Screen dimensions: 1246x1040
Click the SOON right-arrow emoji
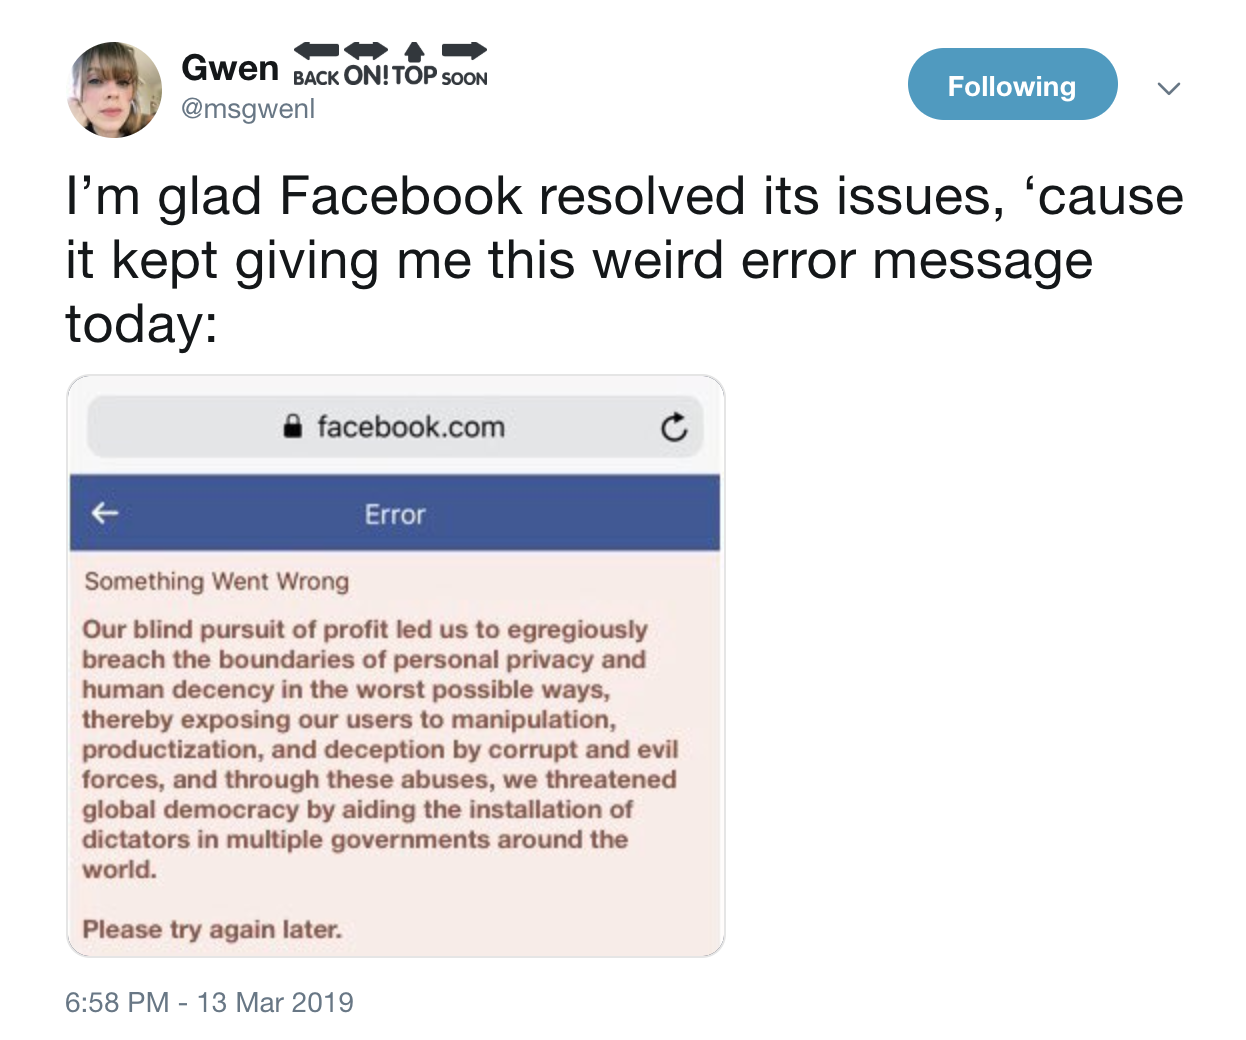[464, 63]
